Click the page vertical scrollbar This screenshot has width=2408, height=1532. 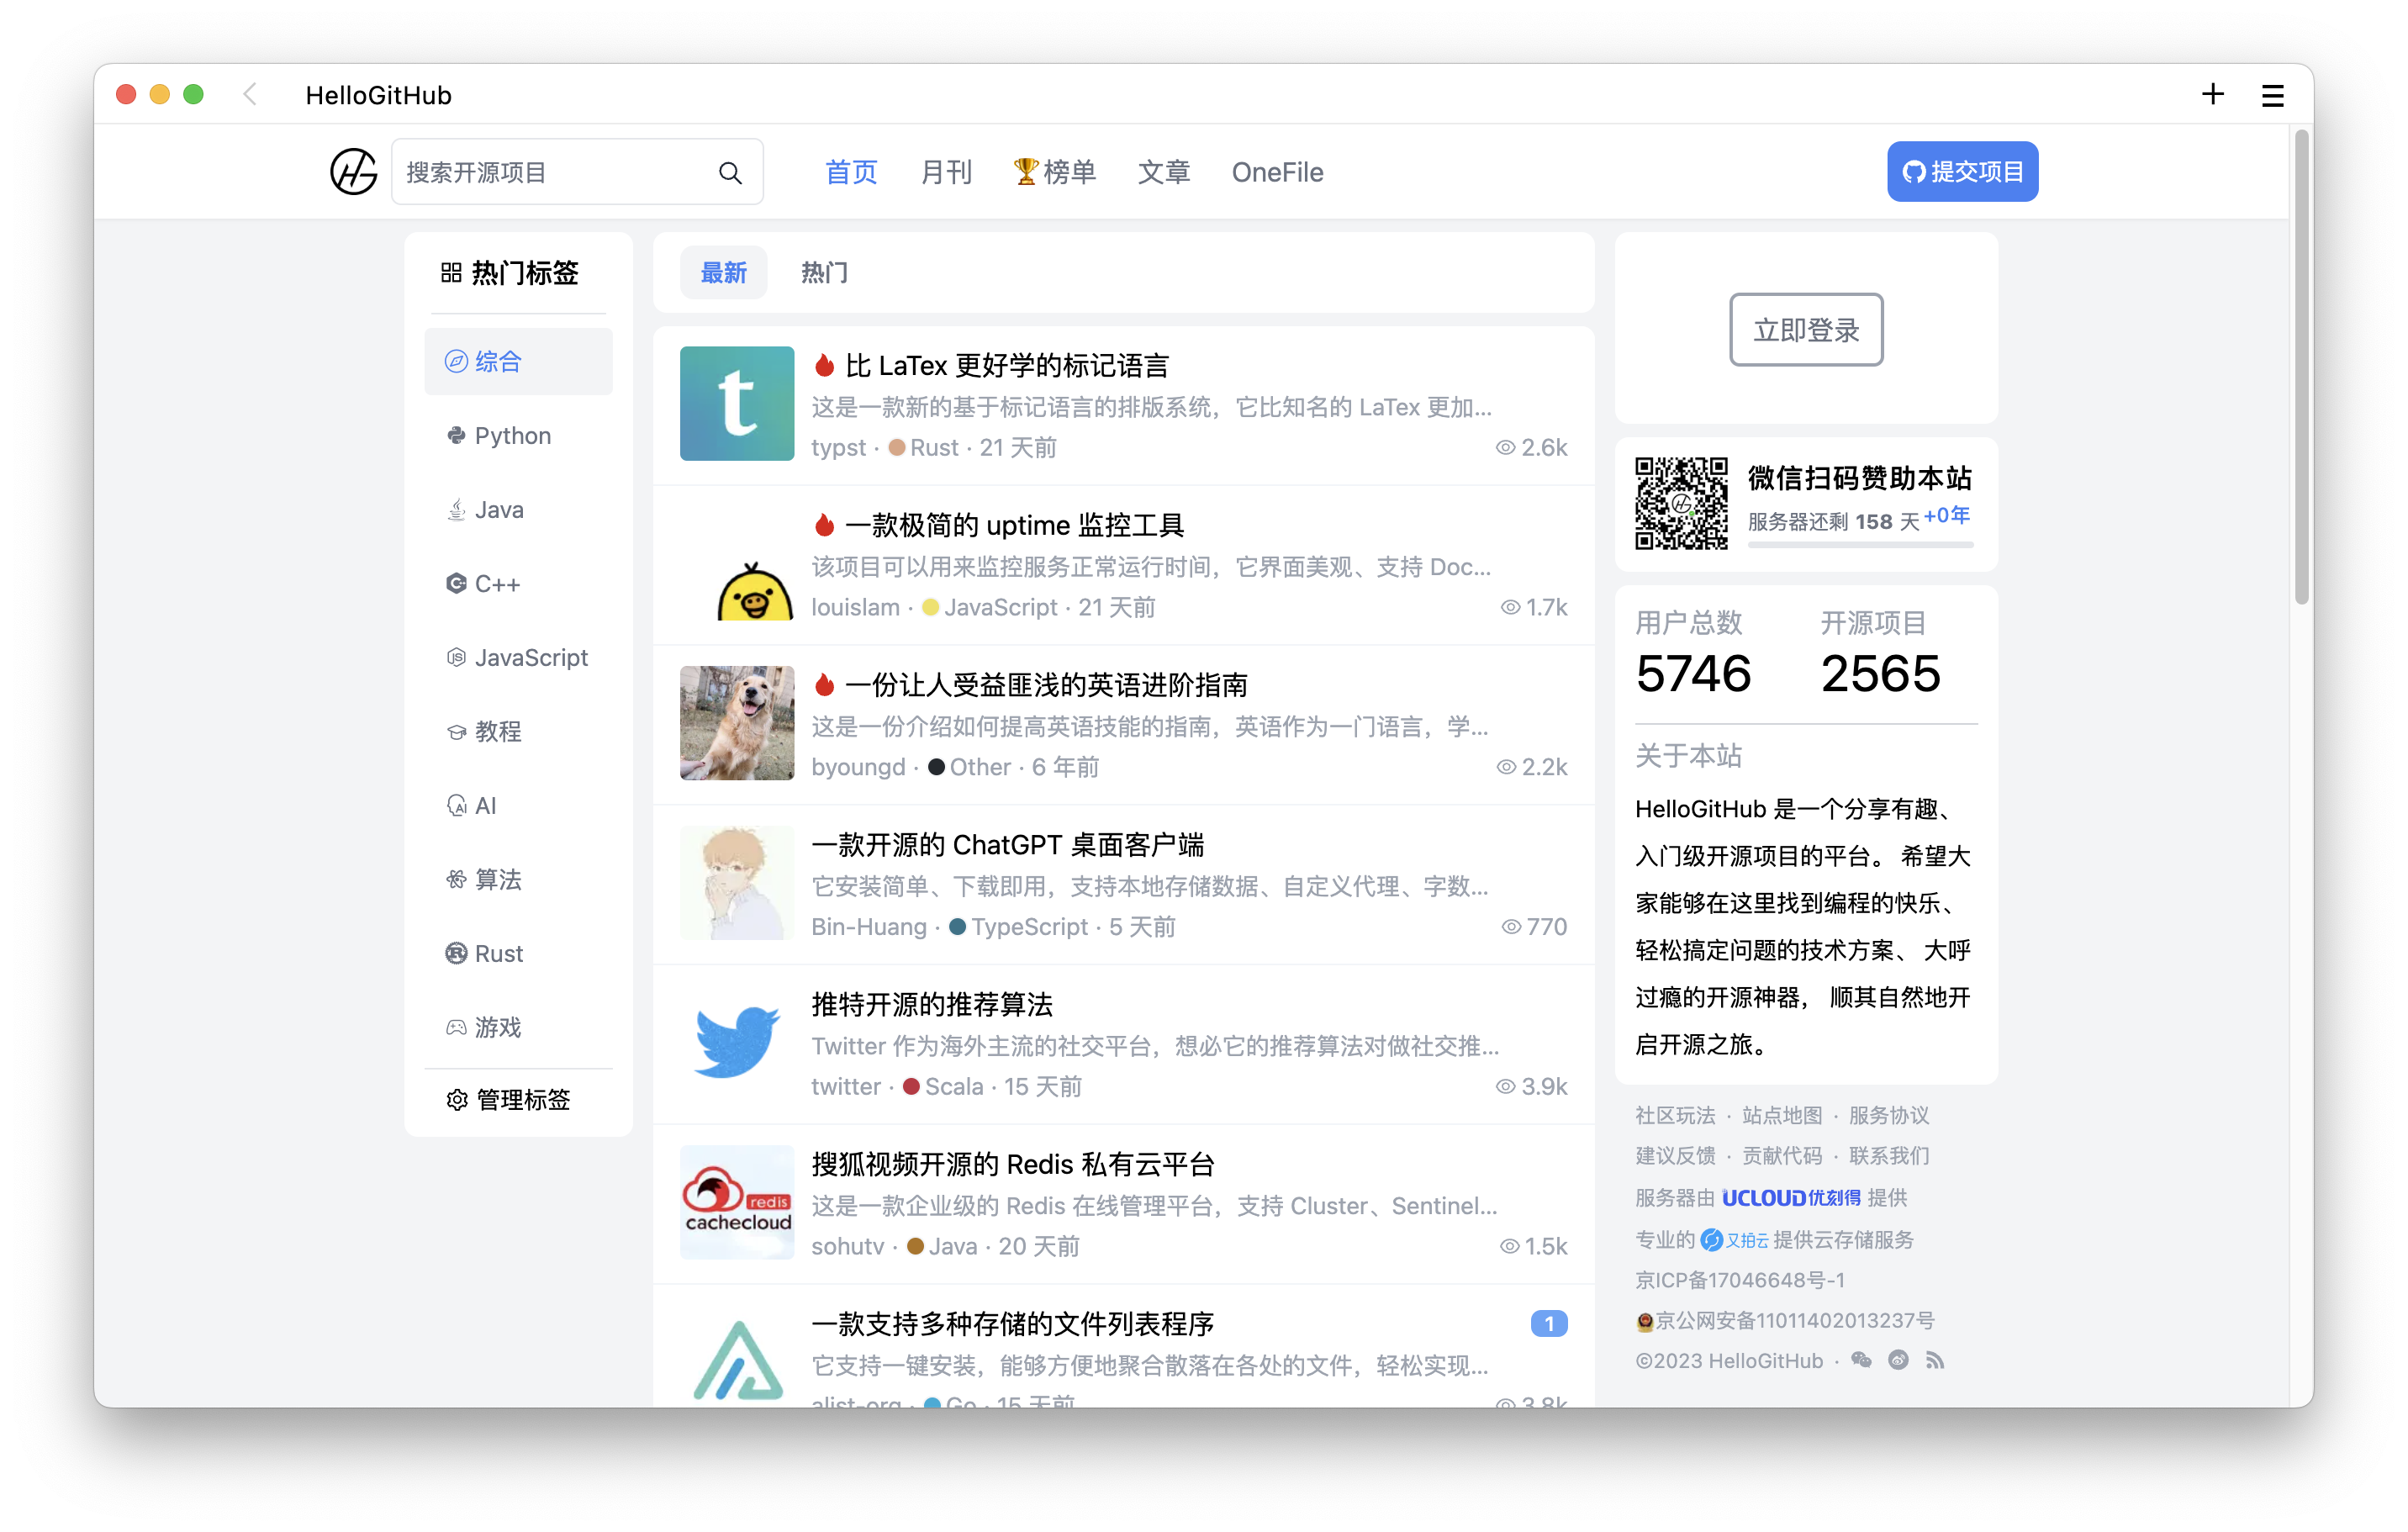coord(2301,366)
